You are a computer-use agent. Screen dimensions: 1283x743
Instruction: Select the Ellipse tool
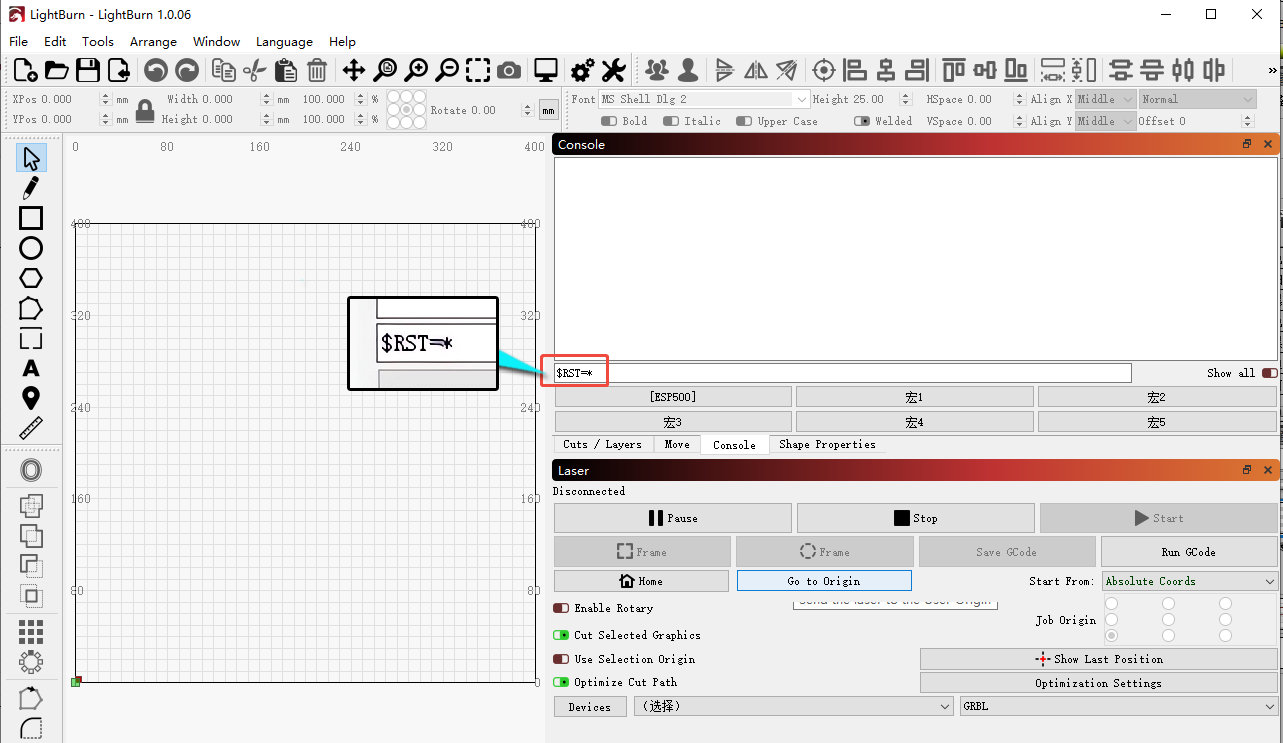(31, 248)
